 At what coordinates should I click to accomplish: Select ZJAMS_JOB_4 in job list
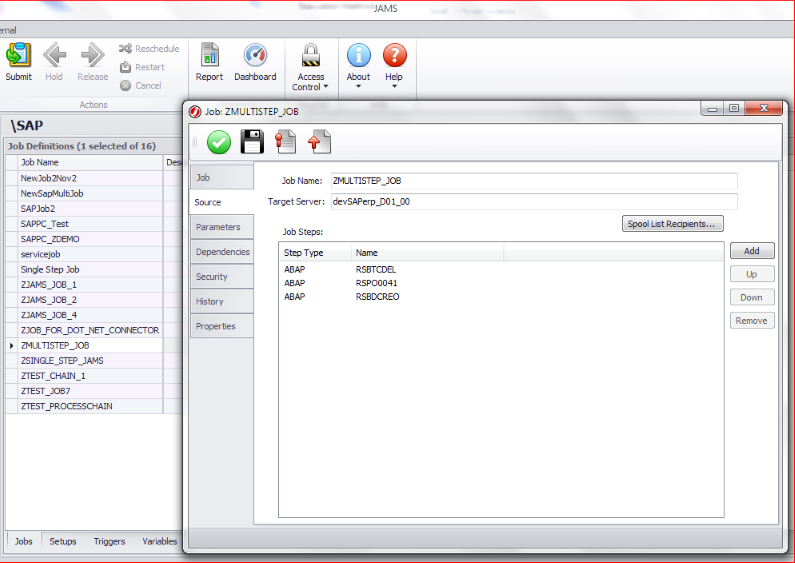pos(90,315)
